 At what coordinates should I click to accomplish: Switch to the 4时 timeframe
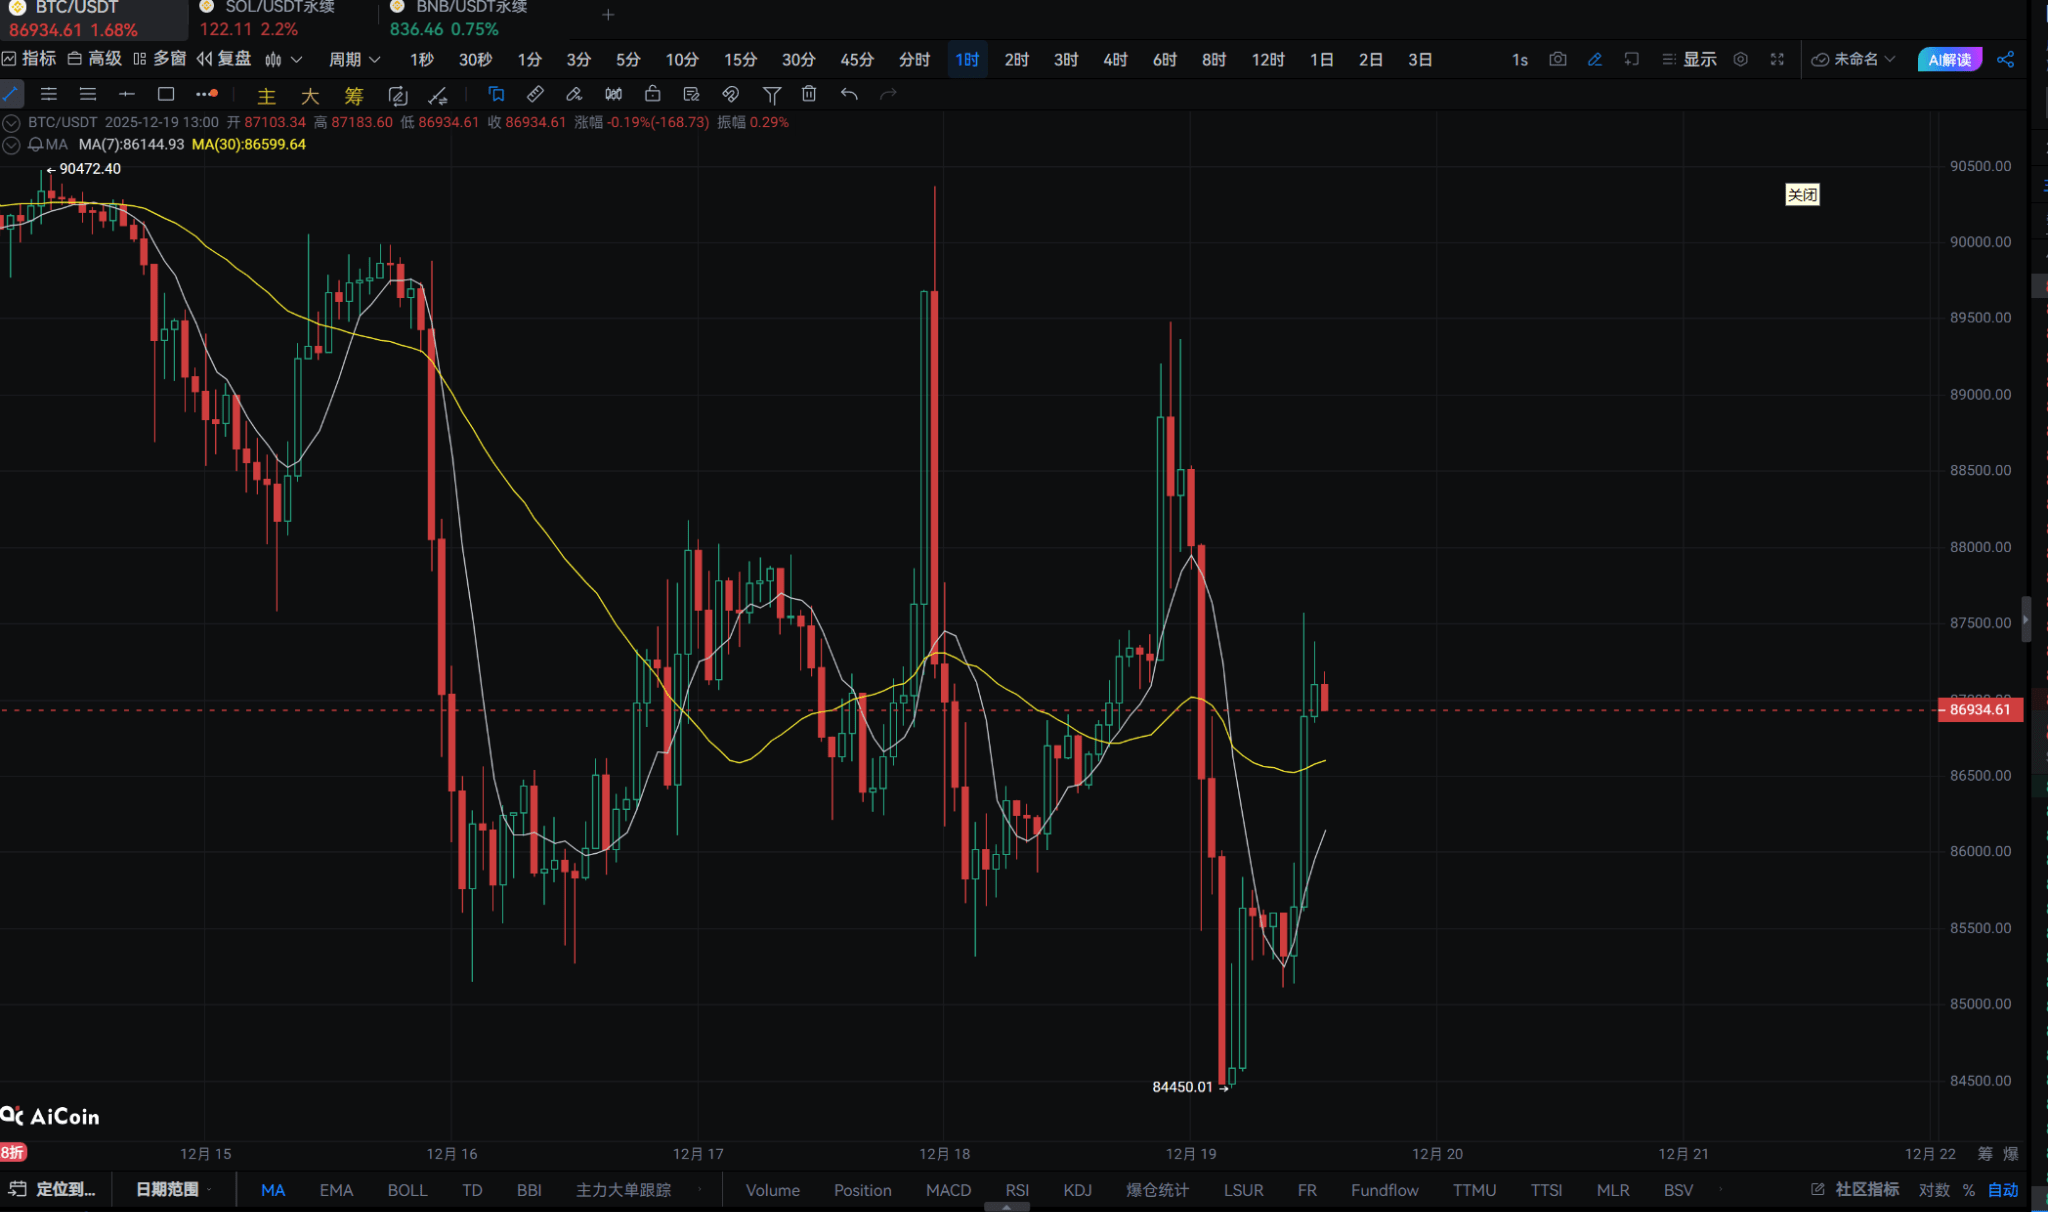pyautogui.click(x=1115, y=59)
